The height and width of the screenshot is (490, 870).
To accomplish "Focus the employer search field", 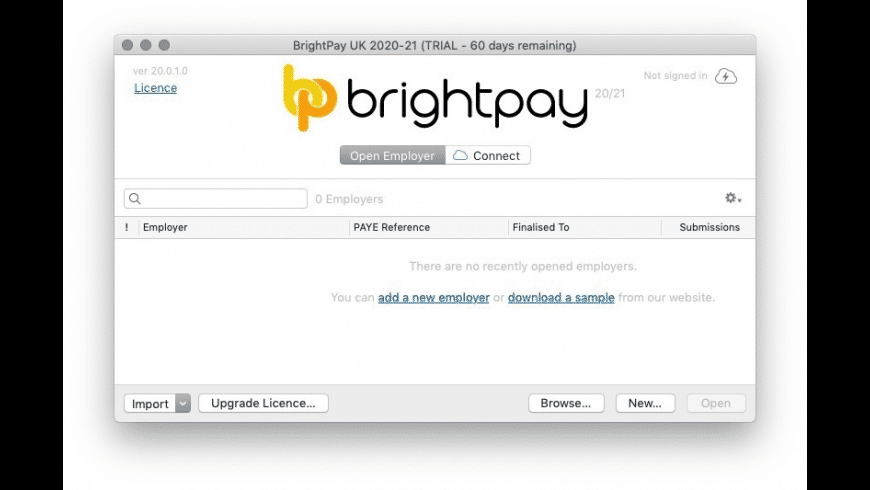I will [x=216, y=199].
